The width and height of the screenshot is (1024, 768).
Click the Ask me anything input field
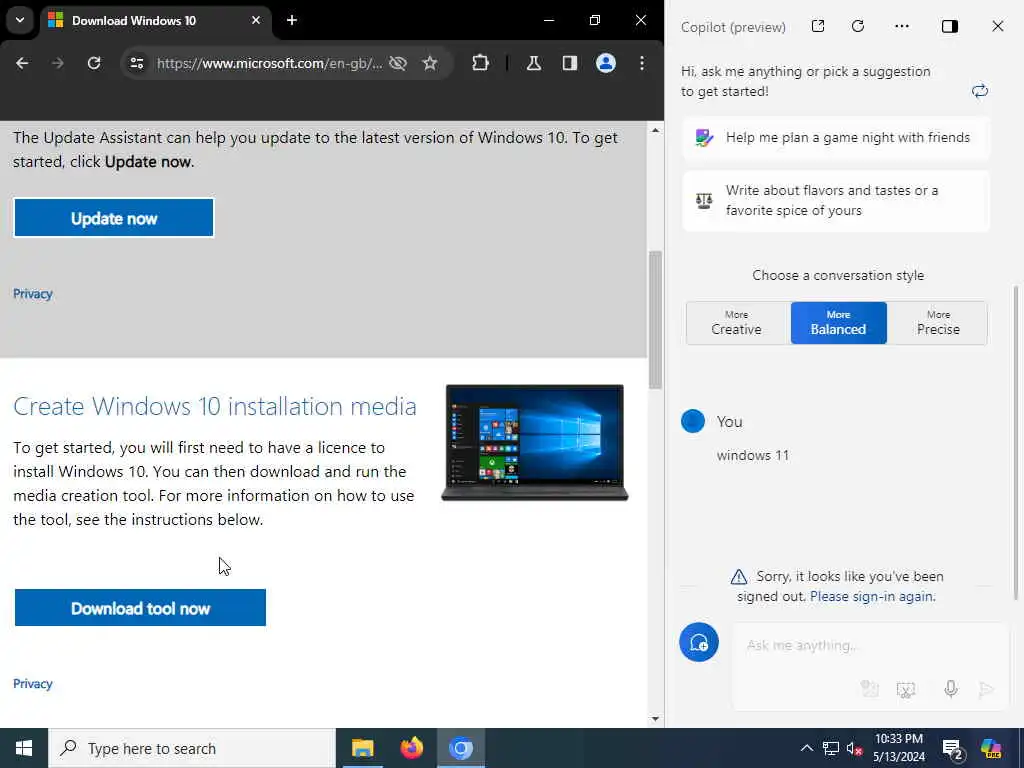870,646
